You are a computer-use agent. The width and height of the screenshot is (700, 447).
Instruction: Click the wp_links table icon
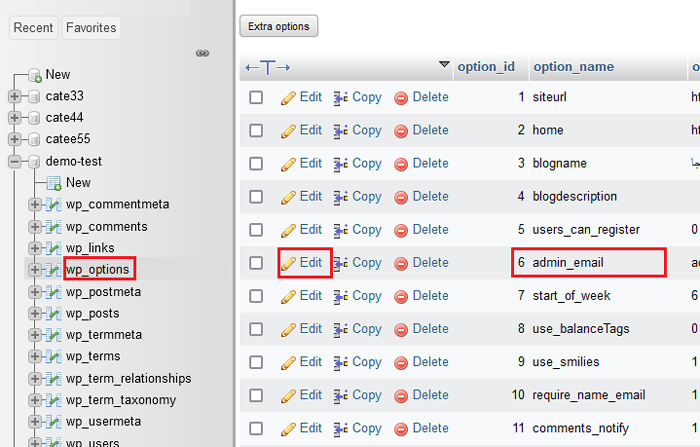coord(54,248)
